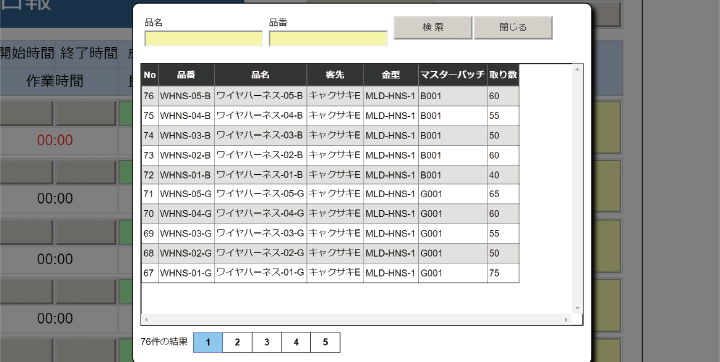Focus the 品番 input field
This screenshot has width=720, height=362.
tap(328, 39)
